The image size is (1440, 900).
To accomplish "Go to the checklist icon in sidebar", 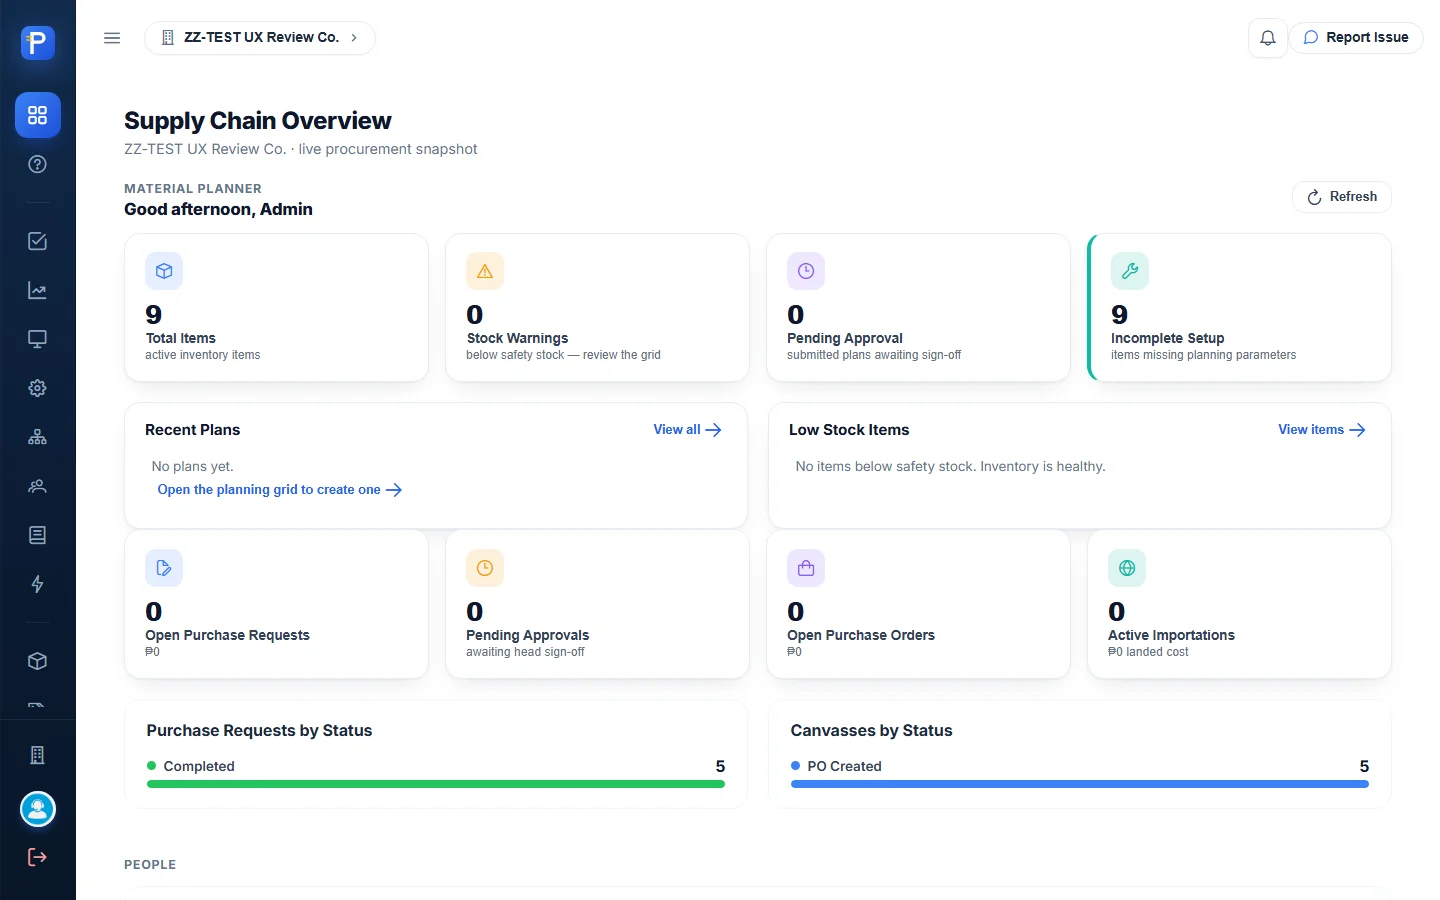I will pos(38,241).
